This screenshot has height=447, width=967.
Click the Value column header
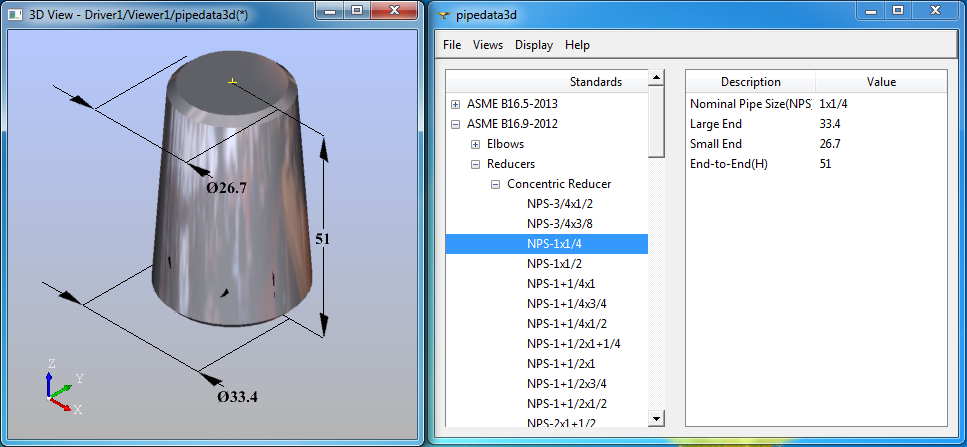tap(881, 82)
